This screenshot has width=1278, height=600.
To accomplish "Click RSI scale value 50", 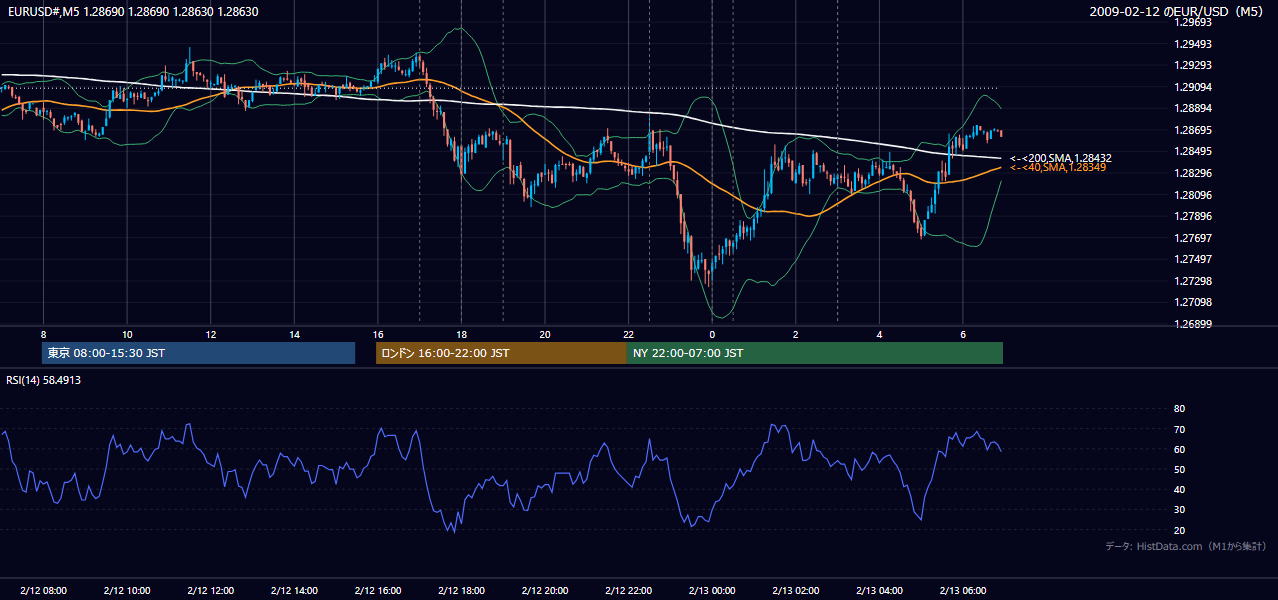I will point(1179,469).
